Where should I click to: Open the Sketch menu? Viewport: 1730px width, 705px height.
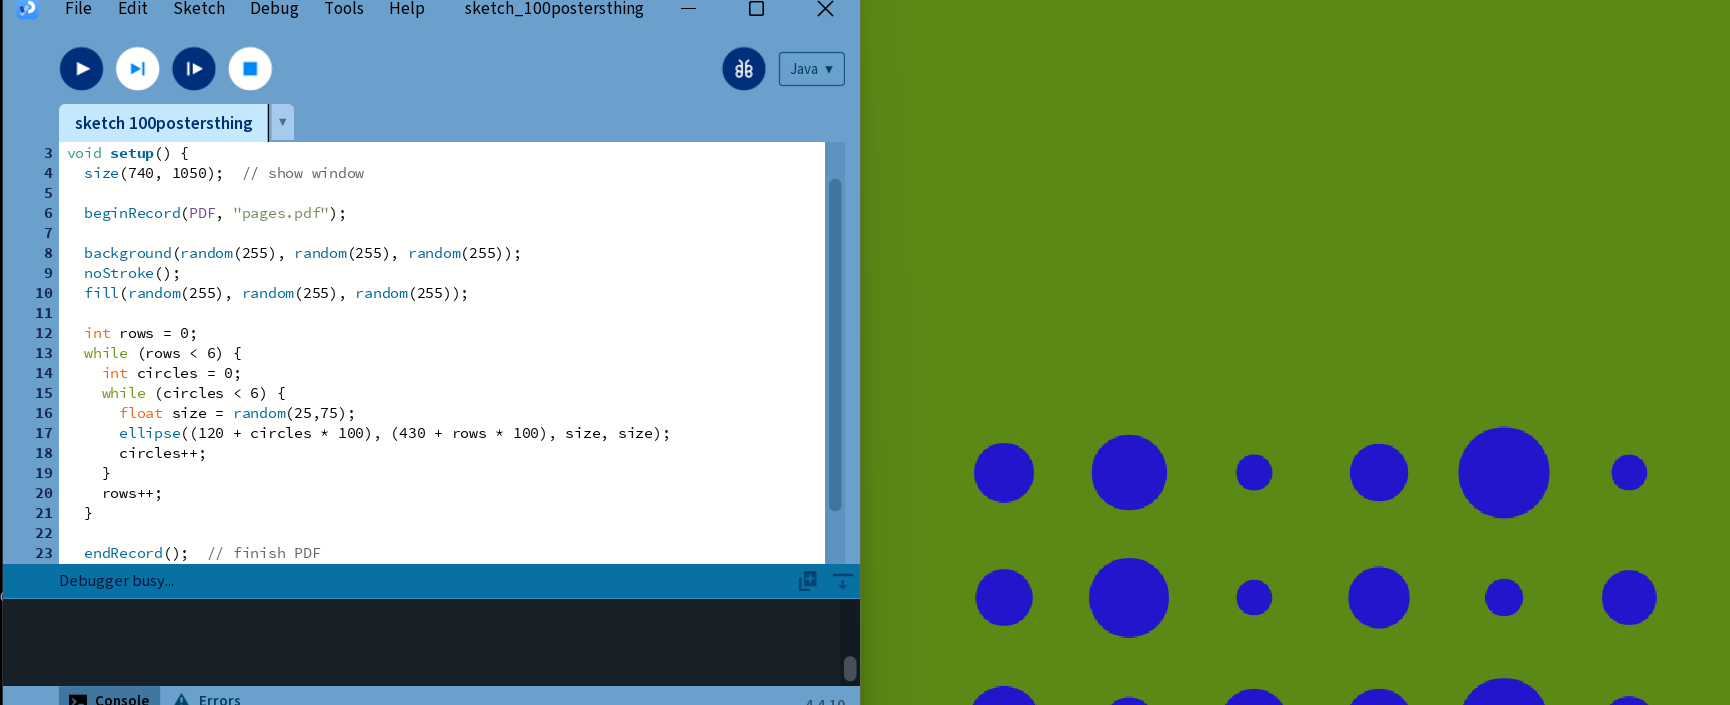pyautogui.click(x=199, y=9)
